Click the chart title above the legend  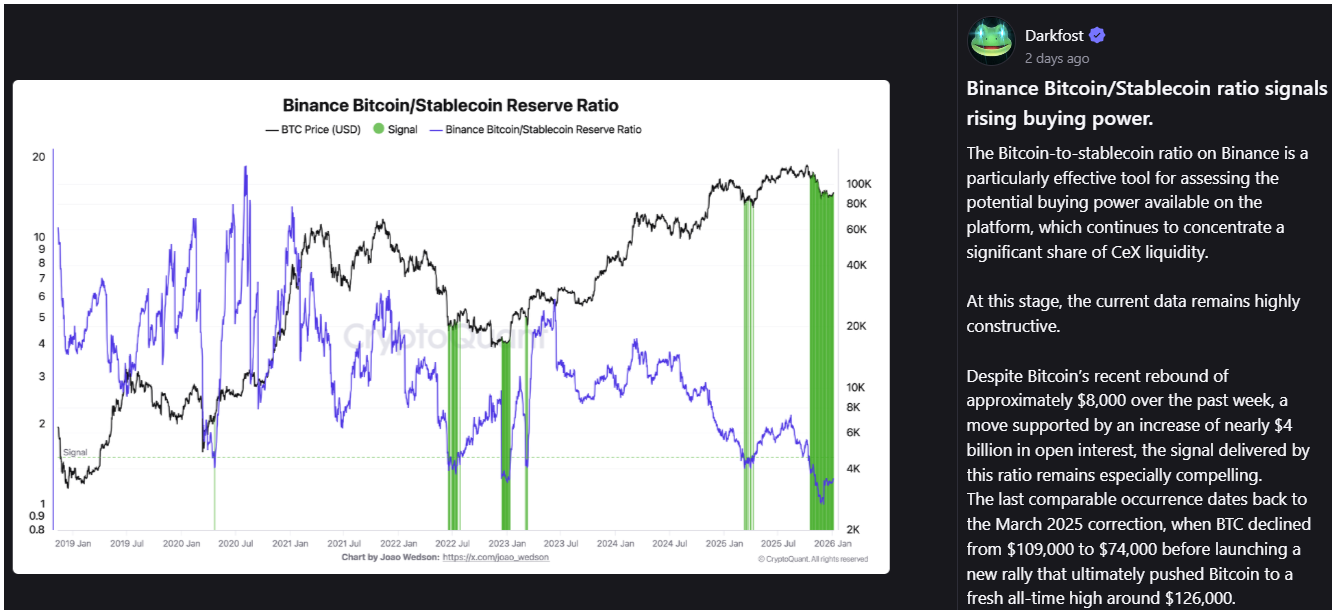tap(450, 105)
